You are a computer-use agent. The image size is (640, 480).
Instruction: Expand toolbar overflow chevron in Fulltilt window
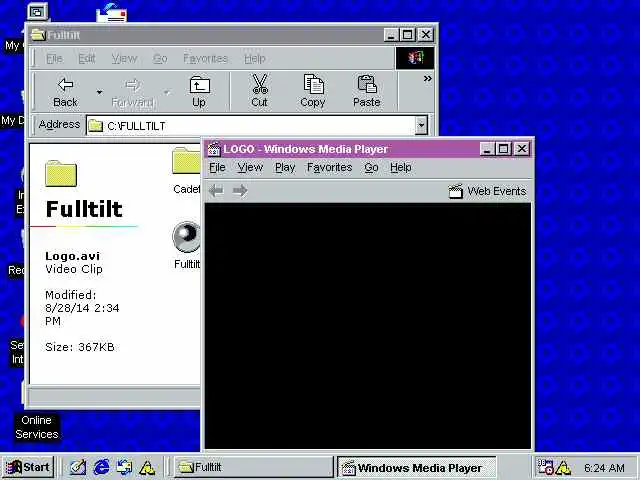pos(427,78)
